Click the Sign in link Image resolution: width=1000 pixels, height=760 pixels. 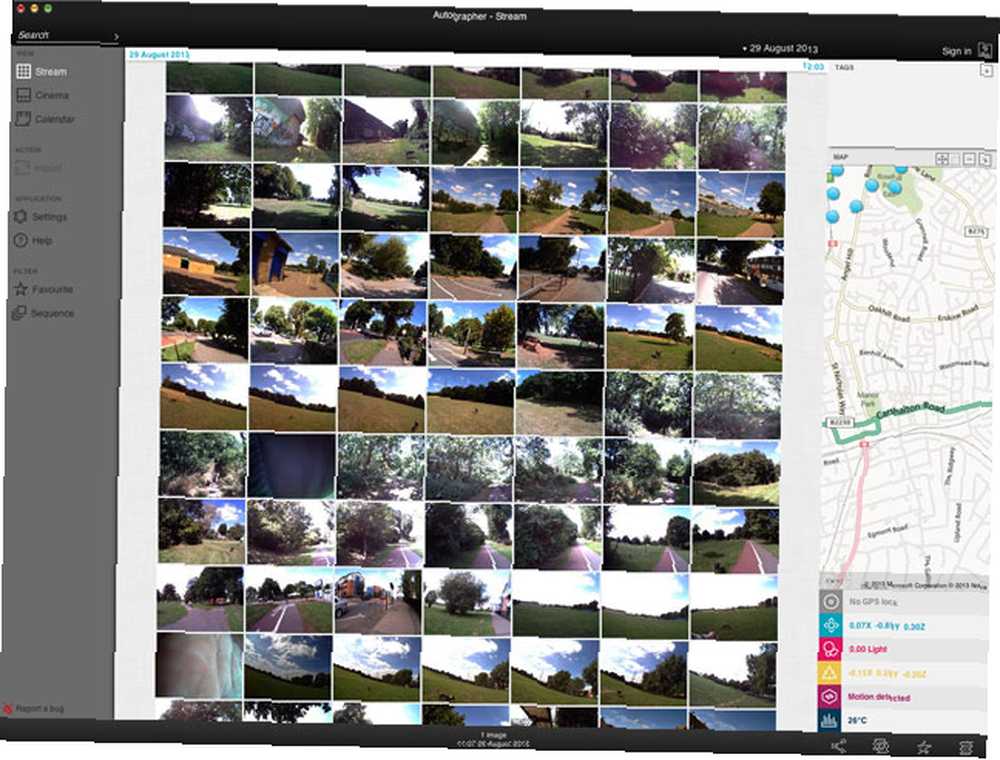957,51
